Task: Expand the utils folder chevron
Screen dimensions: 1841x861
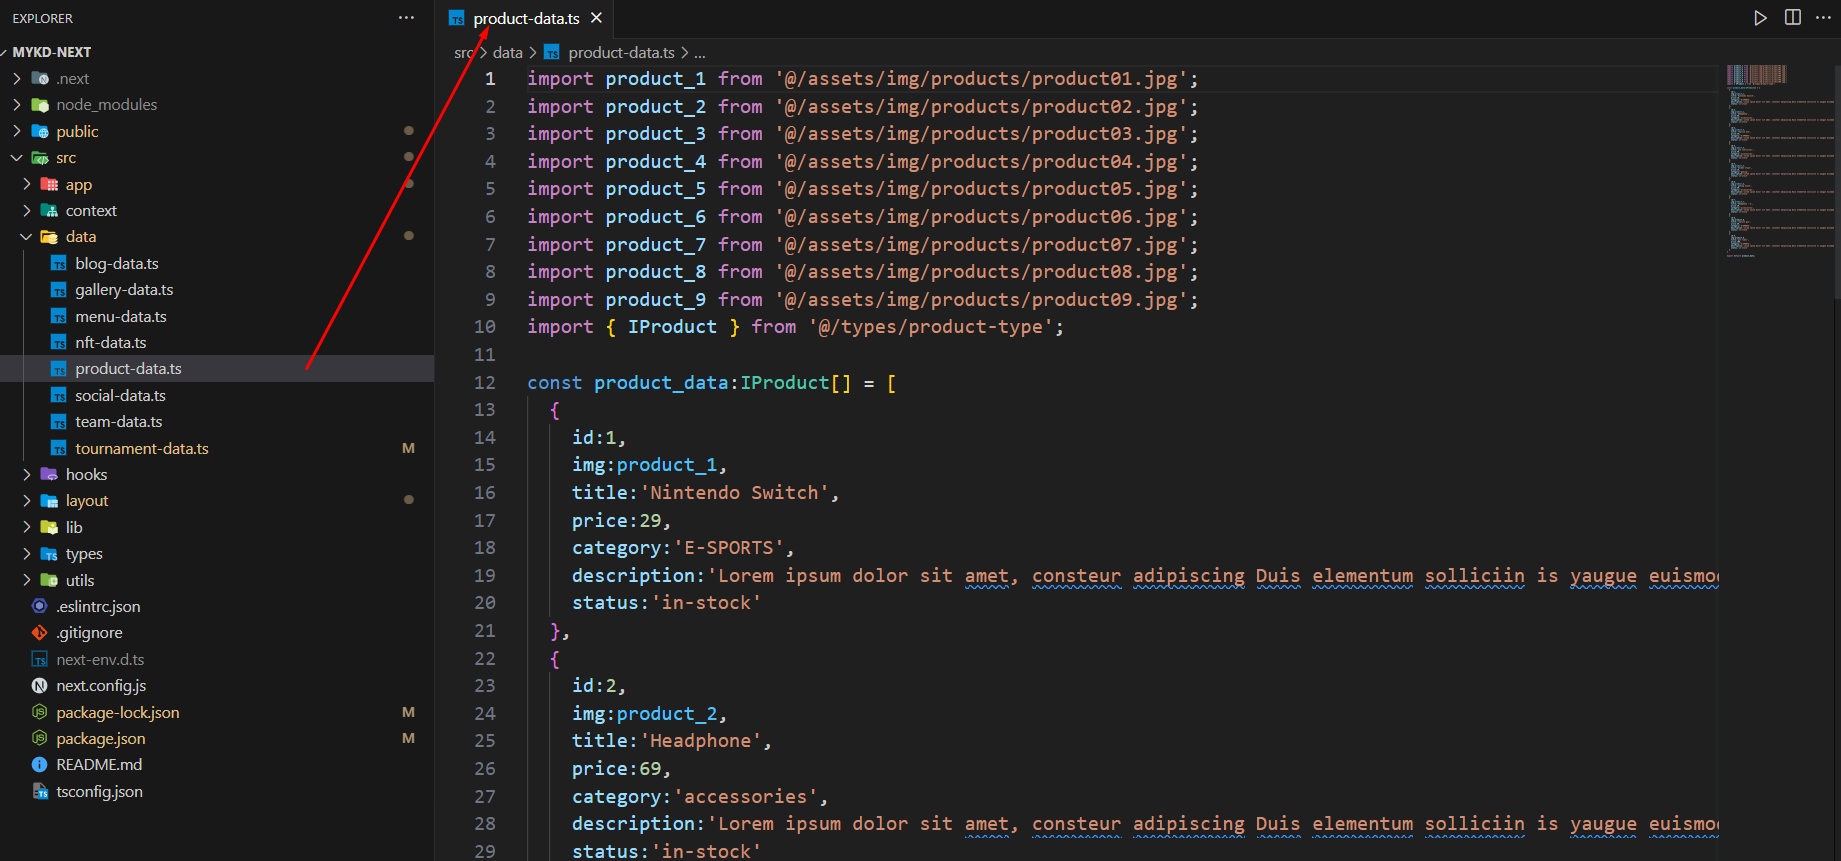Action: (x=26, y=580)
